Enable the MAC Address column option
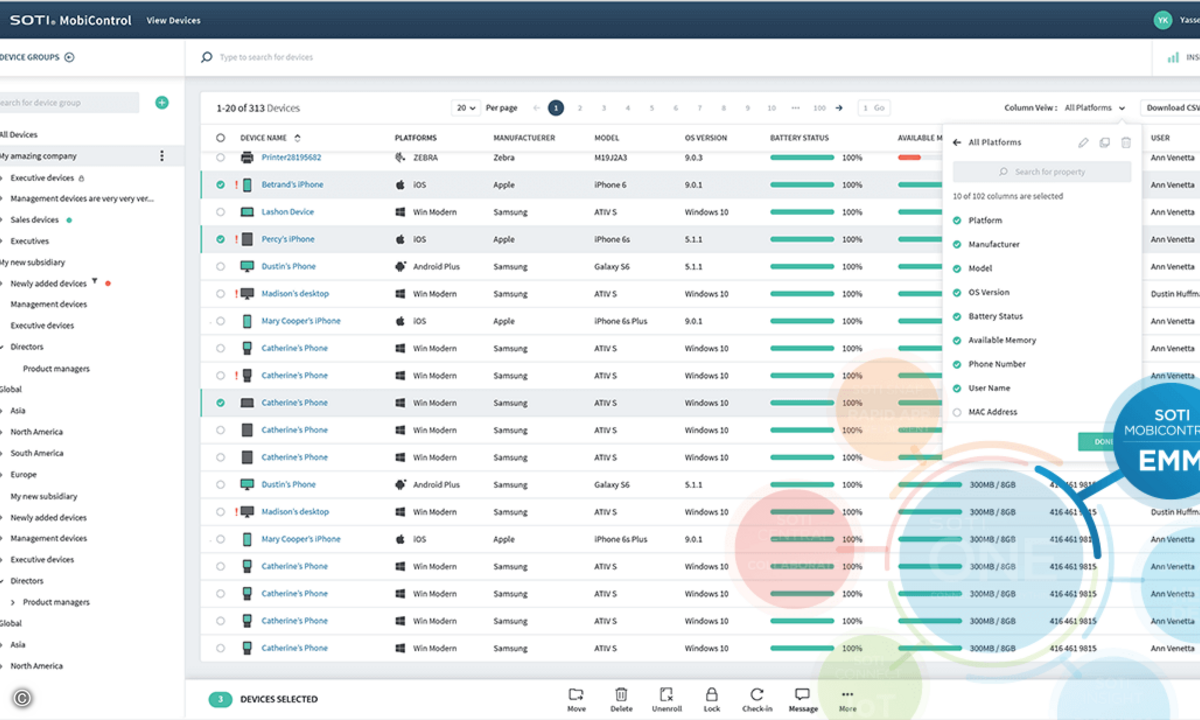 point(958,412)
